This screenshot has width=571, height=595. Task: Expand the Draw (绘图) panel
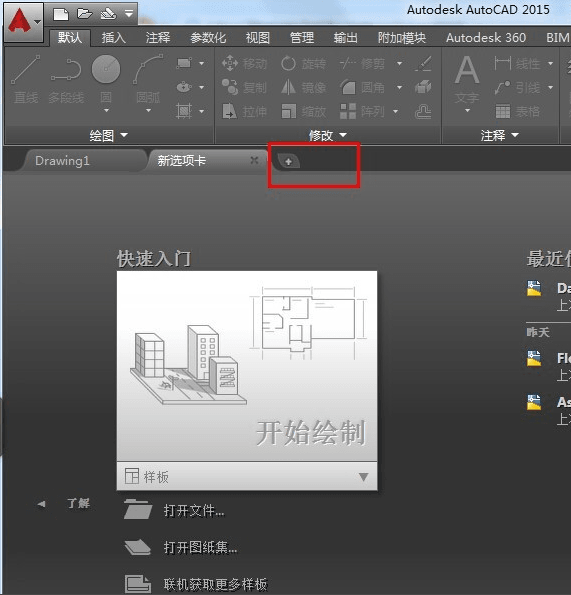click(109, 135)
